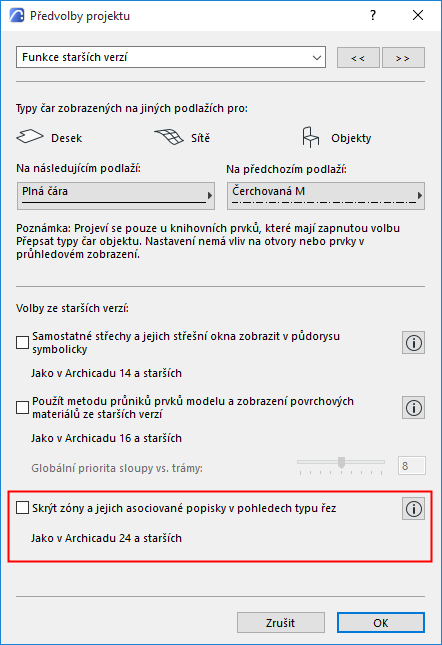
Task: Click the Archicad logo in title bar
Action: [17, 15]
